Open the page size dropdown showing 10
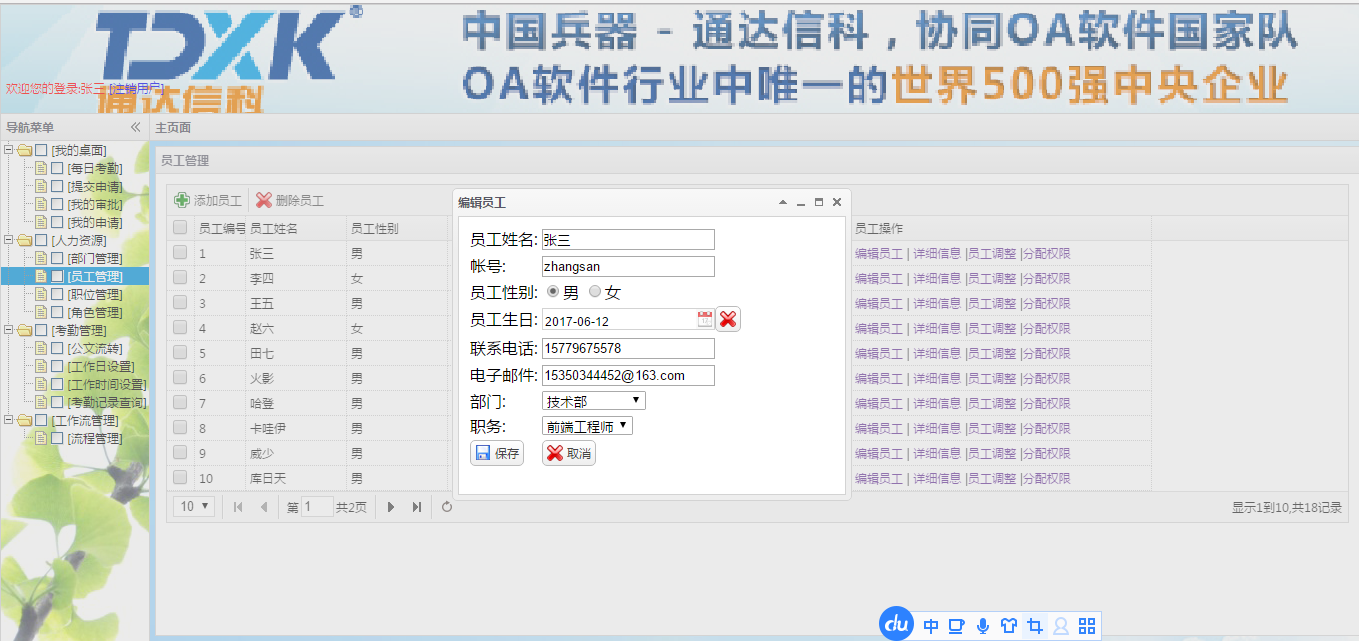 pos(194,507)
